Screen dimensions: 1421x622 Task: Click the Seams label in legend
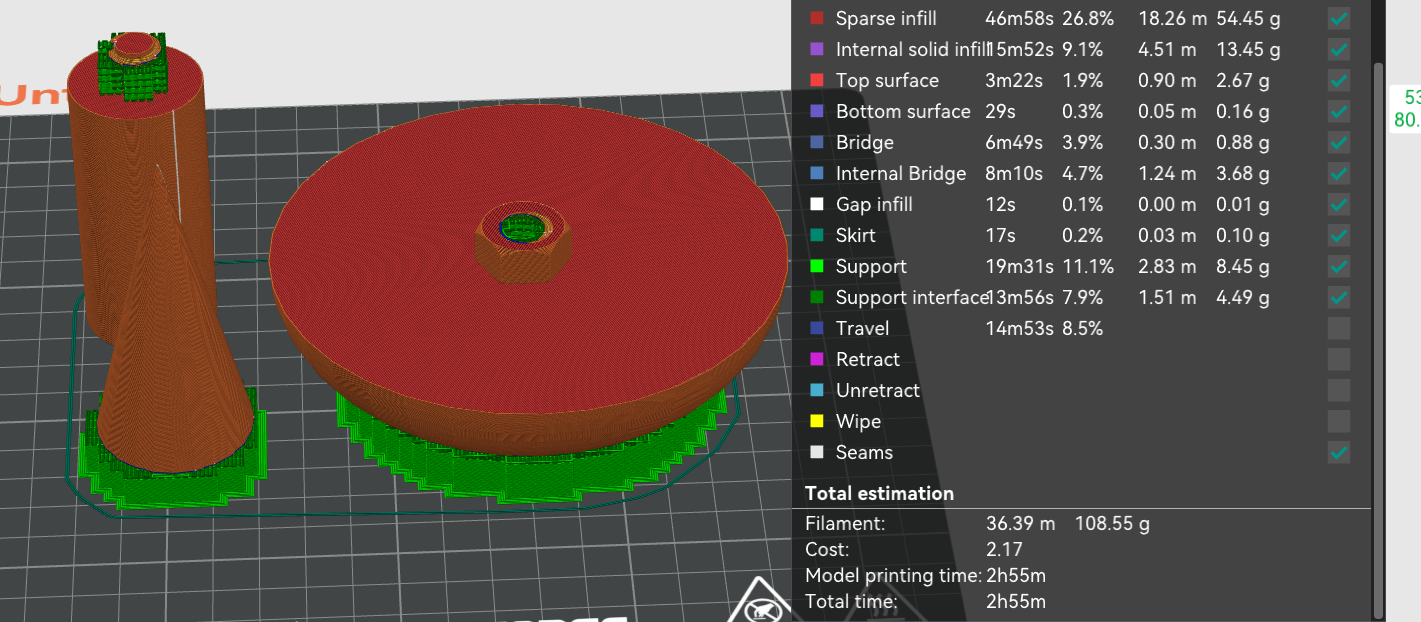pyautogui.click(x=864, y=452)
